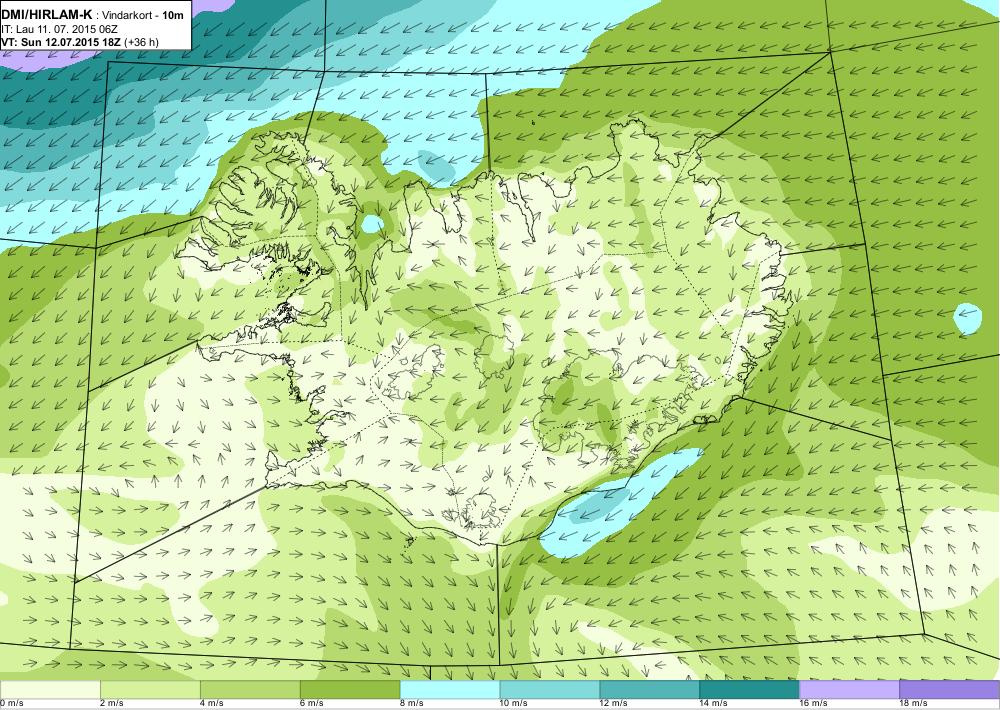Click the 12–14 m/s teal legend swatch
This screenshot has height=710, width=1000.
click(x=649, y=689)
